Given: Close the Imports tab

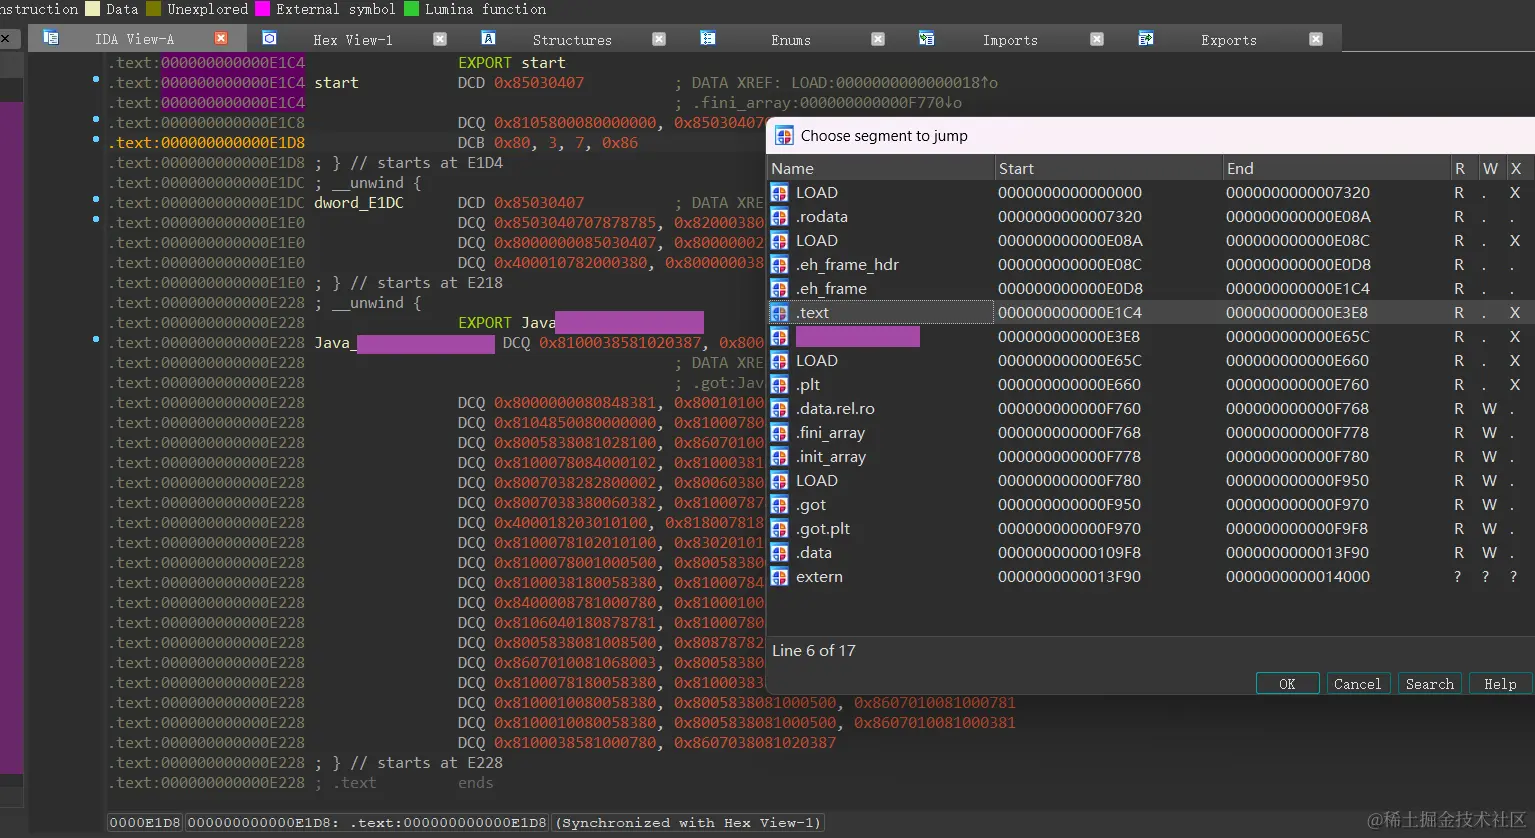Looking at the screenshot, I should [x=1096, y=39].
